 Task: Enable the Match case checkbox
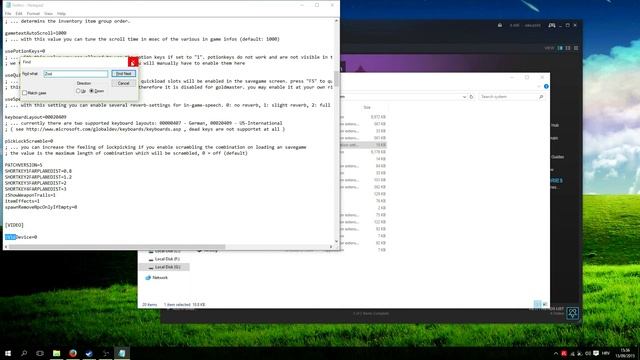pyautogui.click(x=24, y=93)
